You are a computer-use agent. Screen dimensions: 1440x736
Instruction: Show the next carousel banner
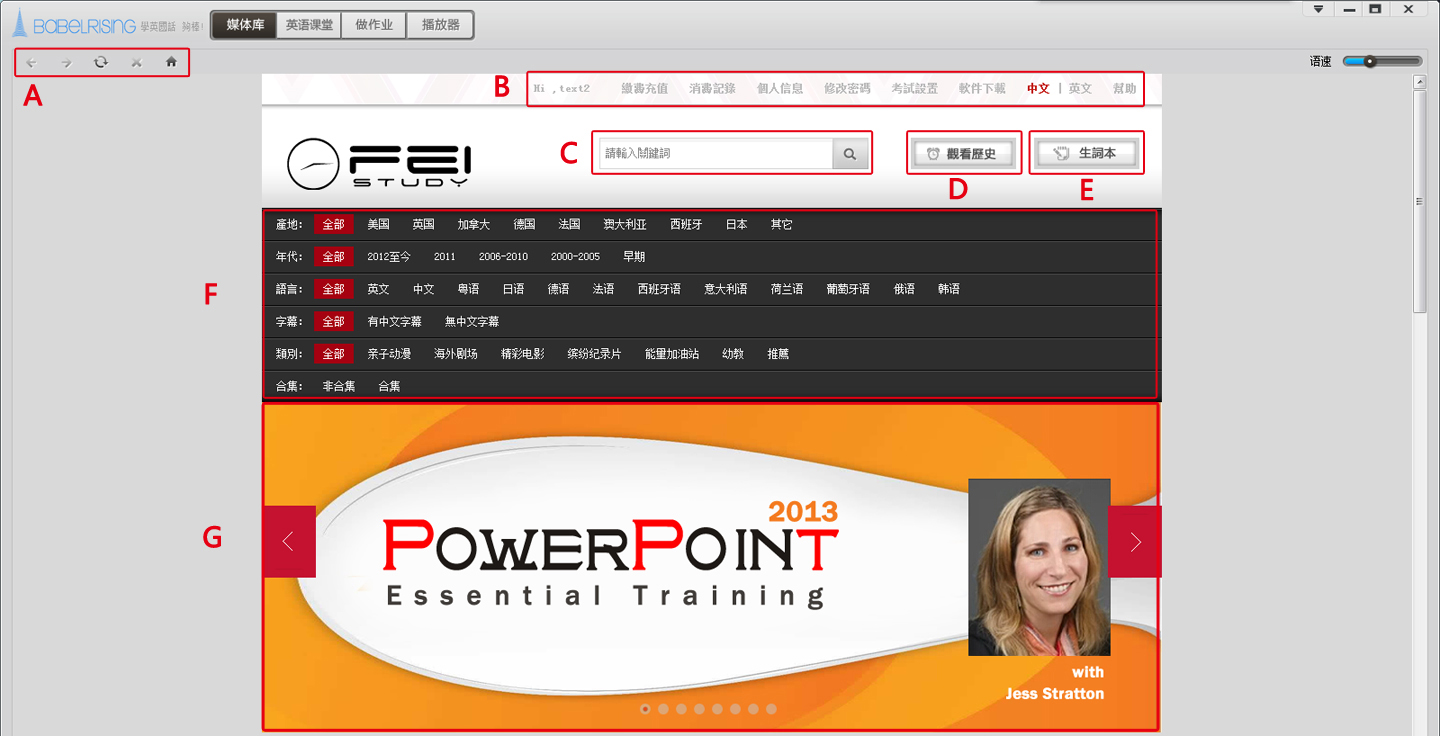1135,541
